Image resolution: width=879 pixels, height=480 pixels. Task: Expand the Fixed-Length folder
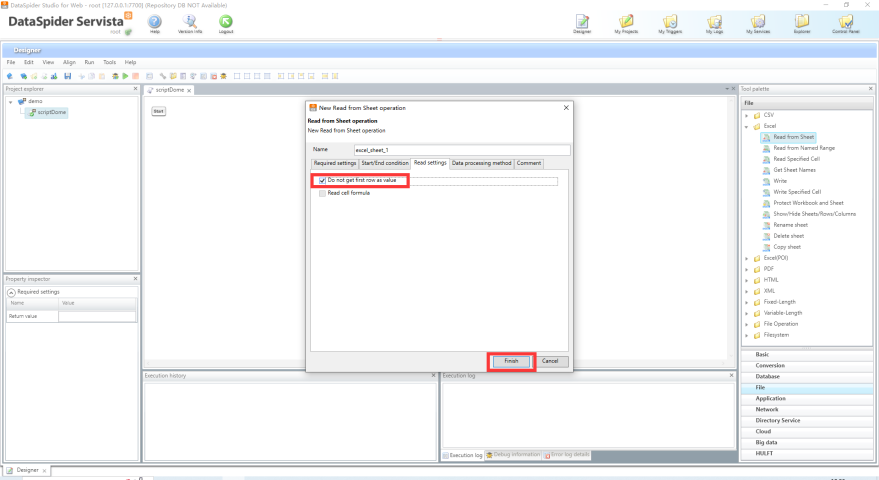tap(747, 303)
